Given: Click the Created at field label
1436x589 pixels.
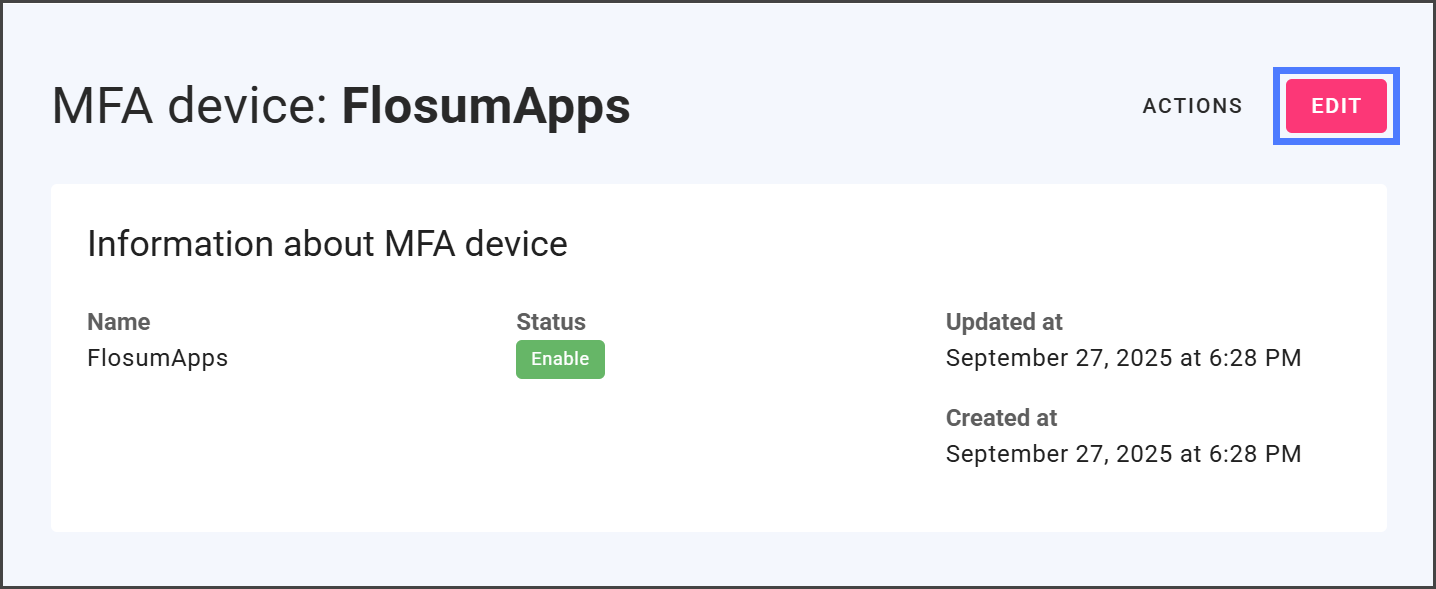Looking at the screenshot, I should pyautogui.click(x=1001, y=418).
